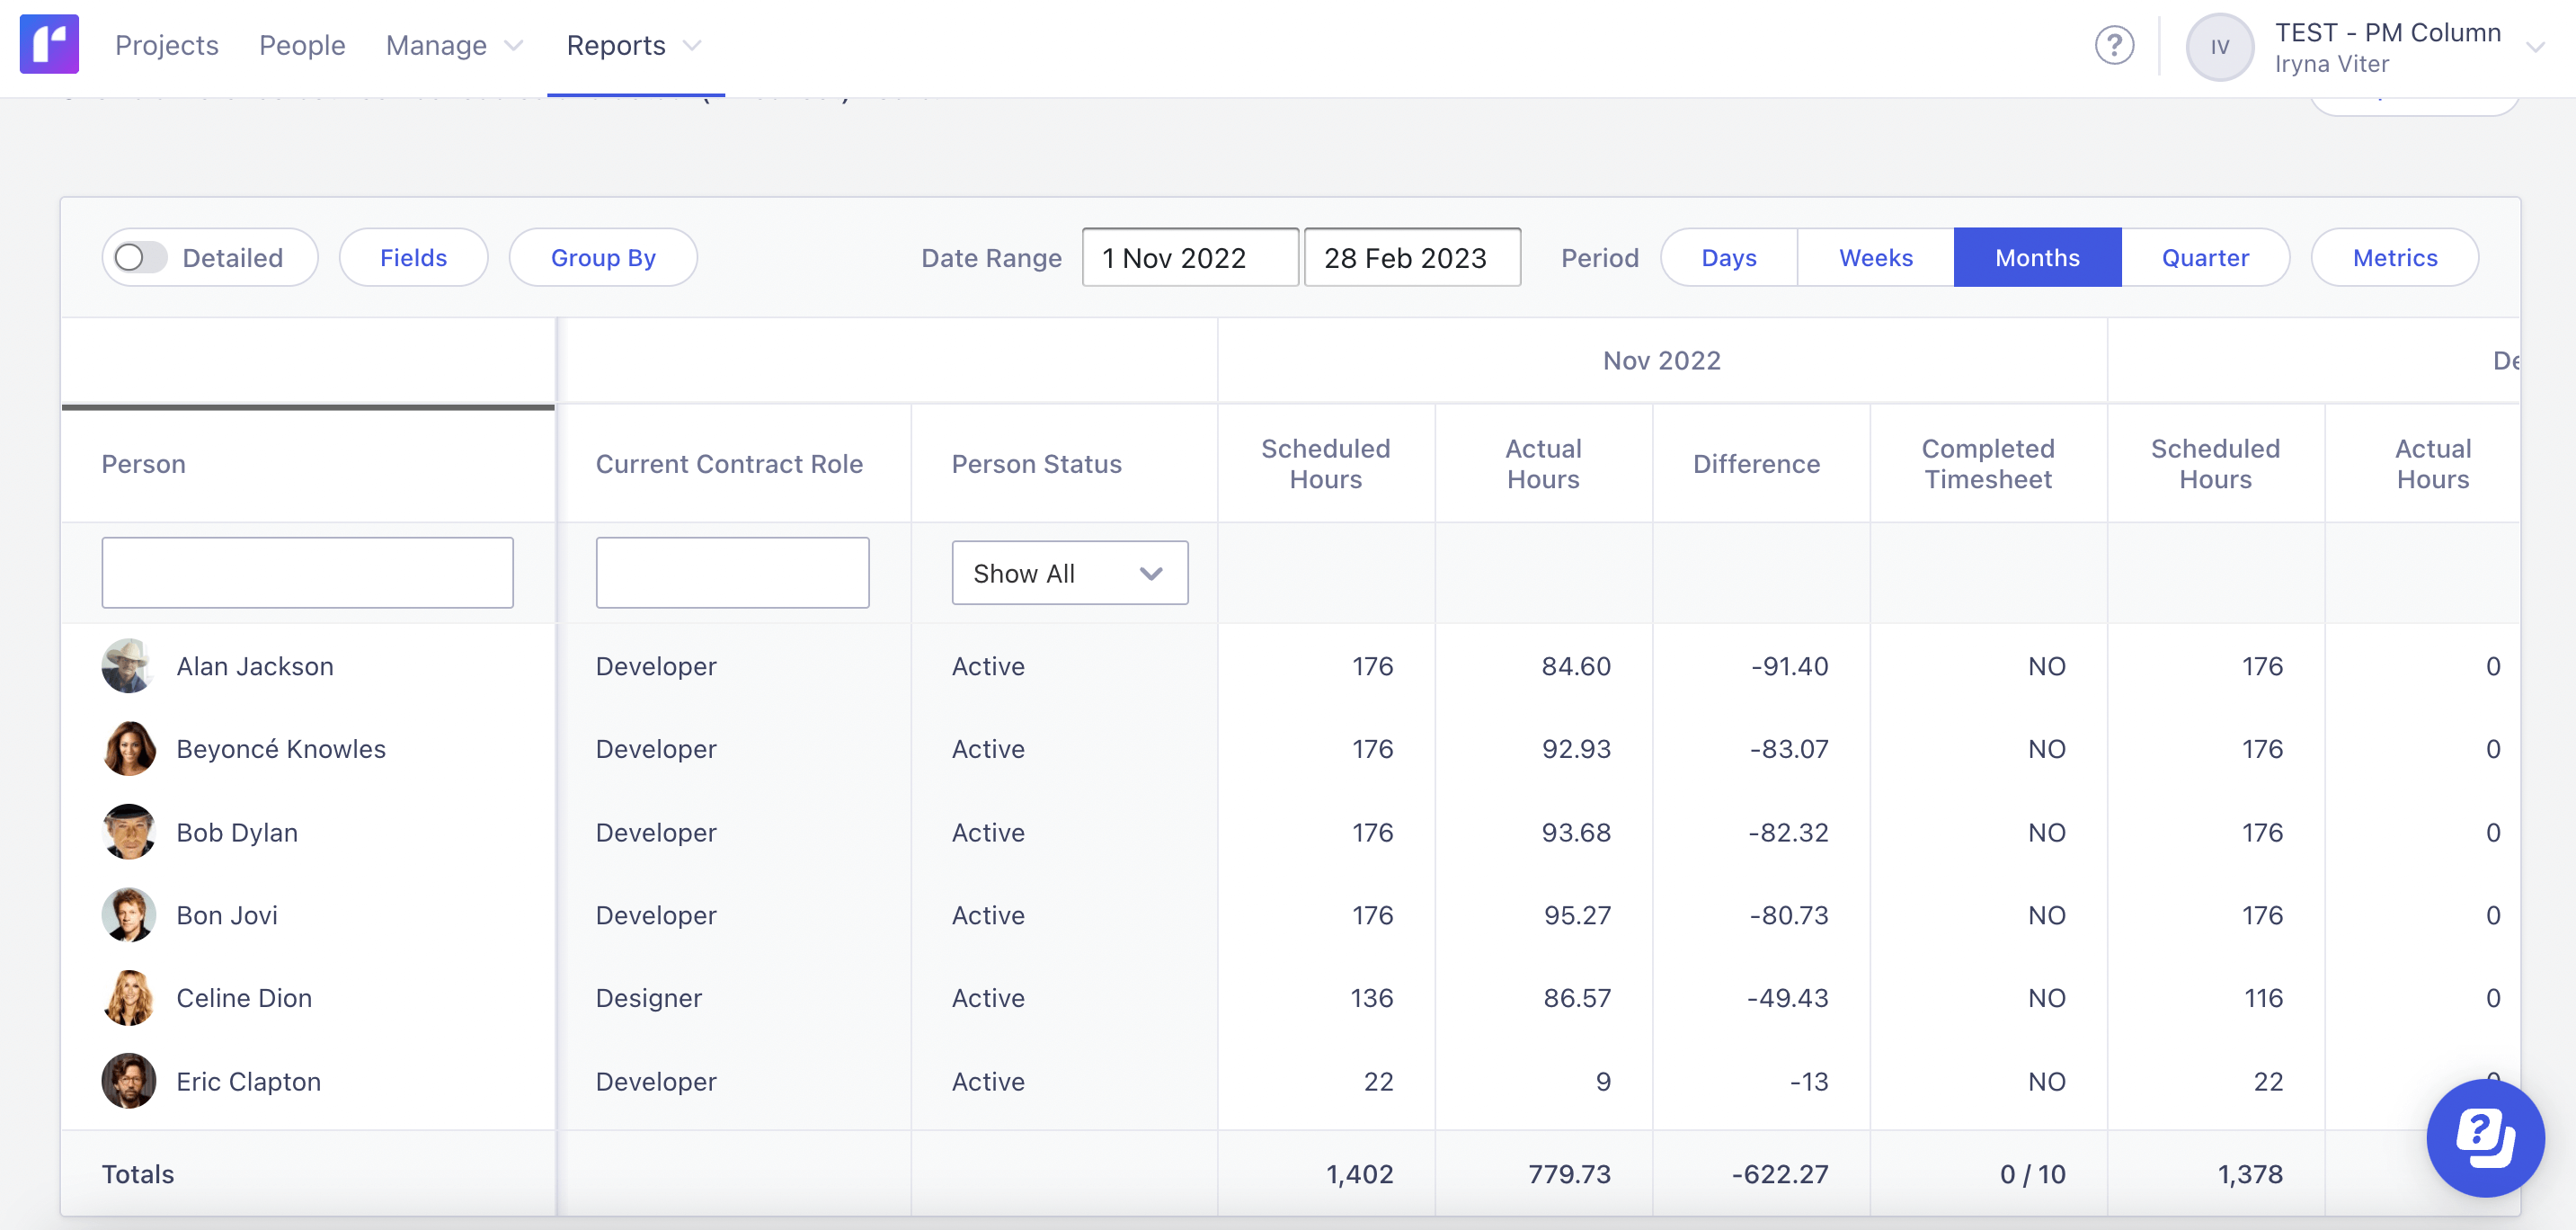Click the IV user avatar
This screenshot has height=1230, width=2576.
point(2218,47)
